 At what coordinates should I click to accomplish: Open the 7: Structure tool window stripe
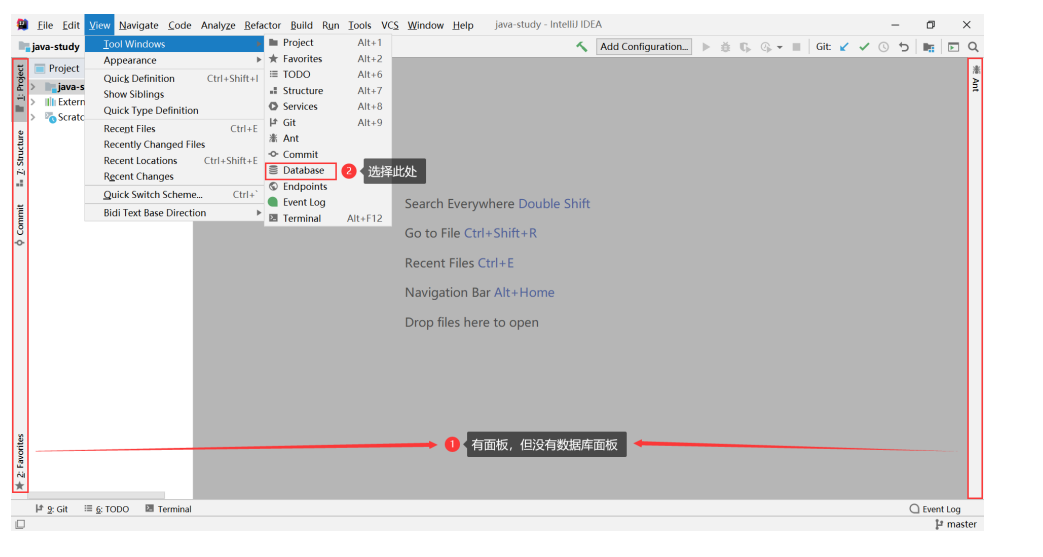coord(20,158)
